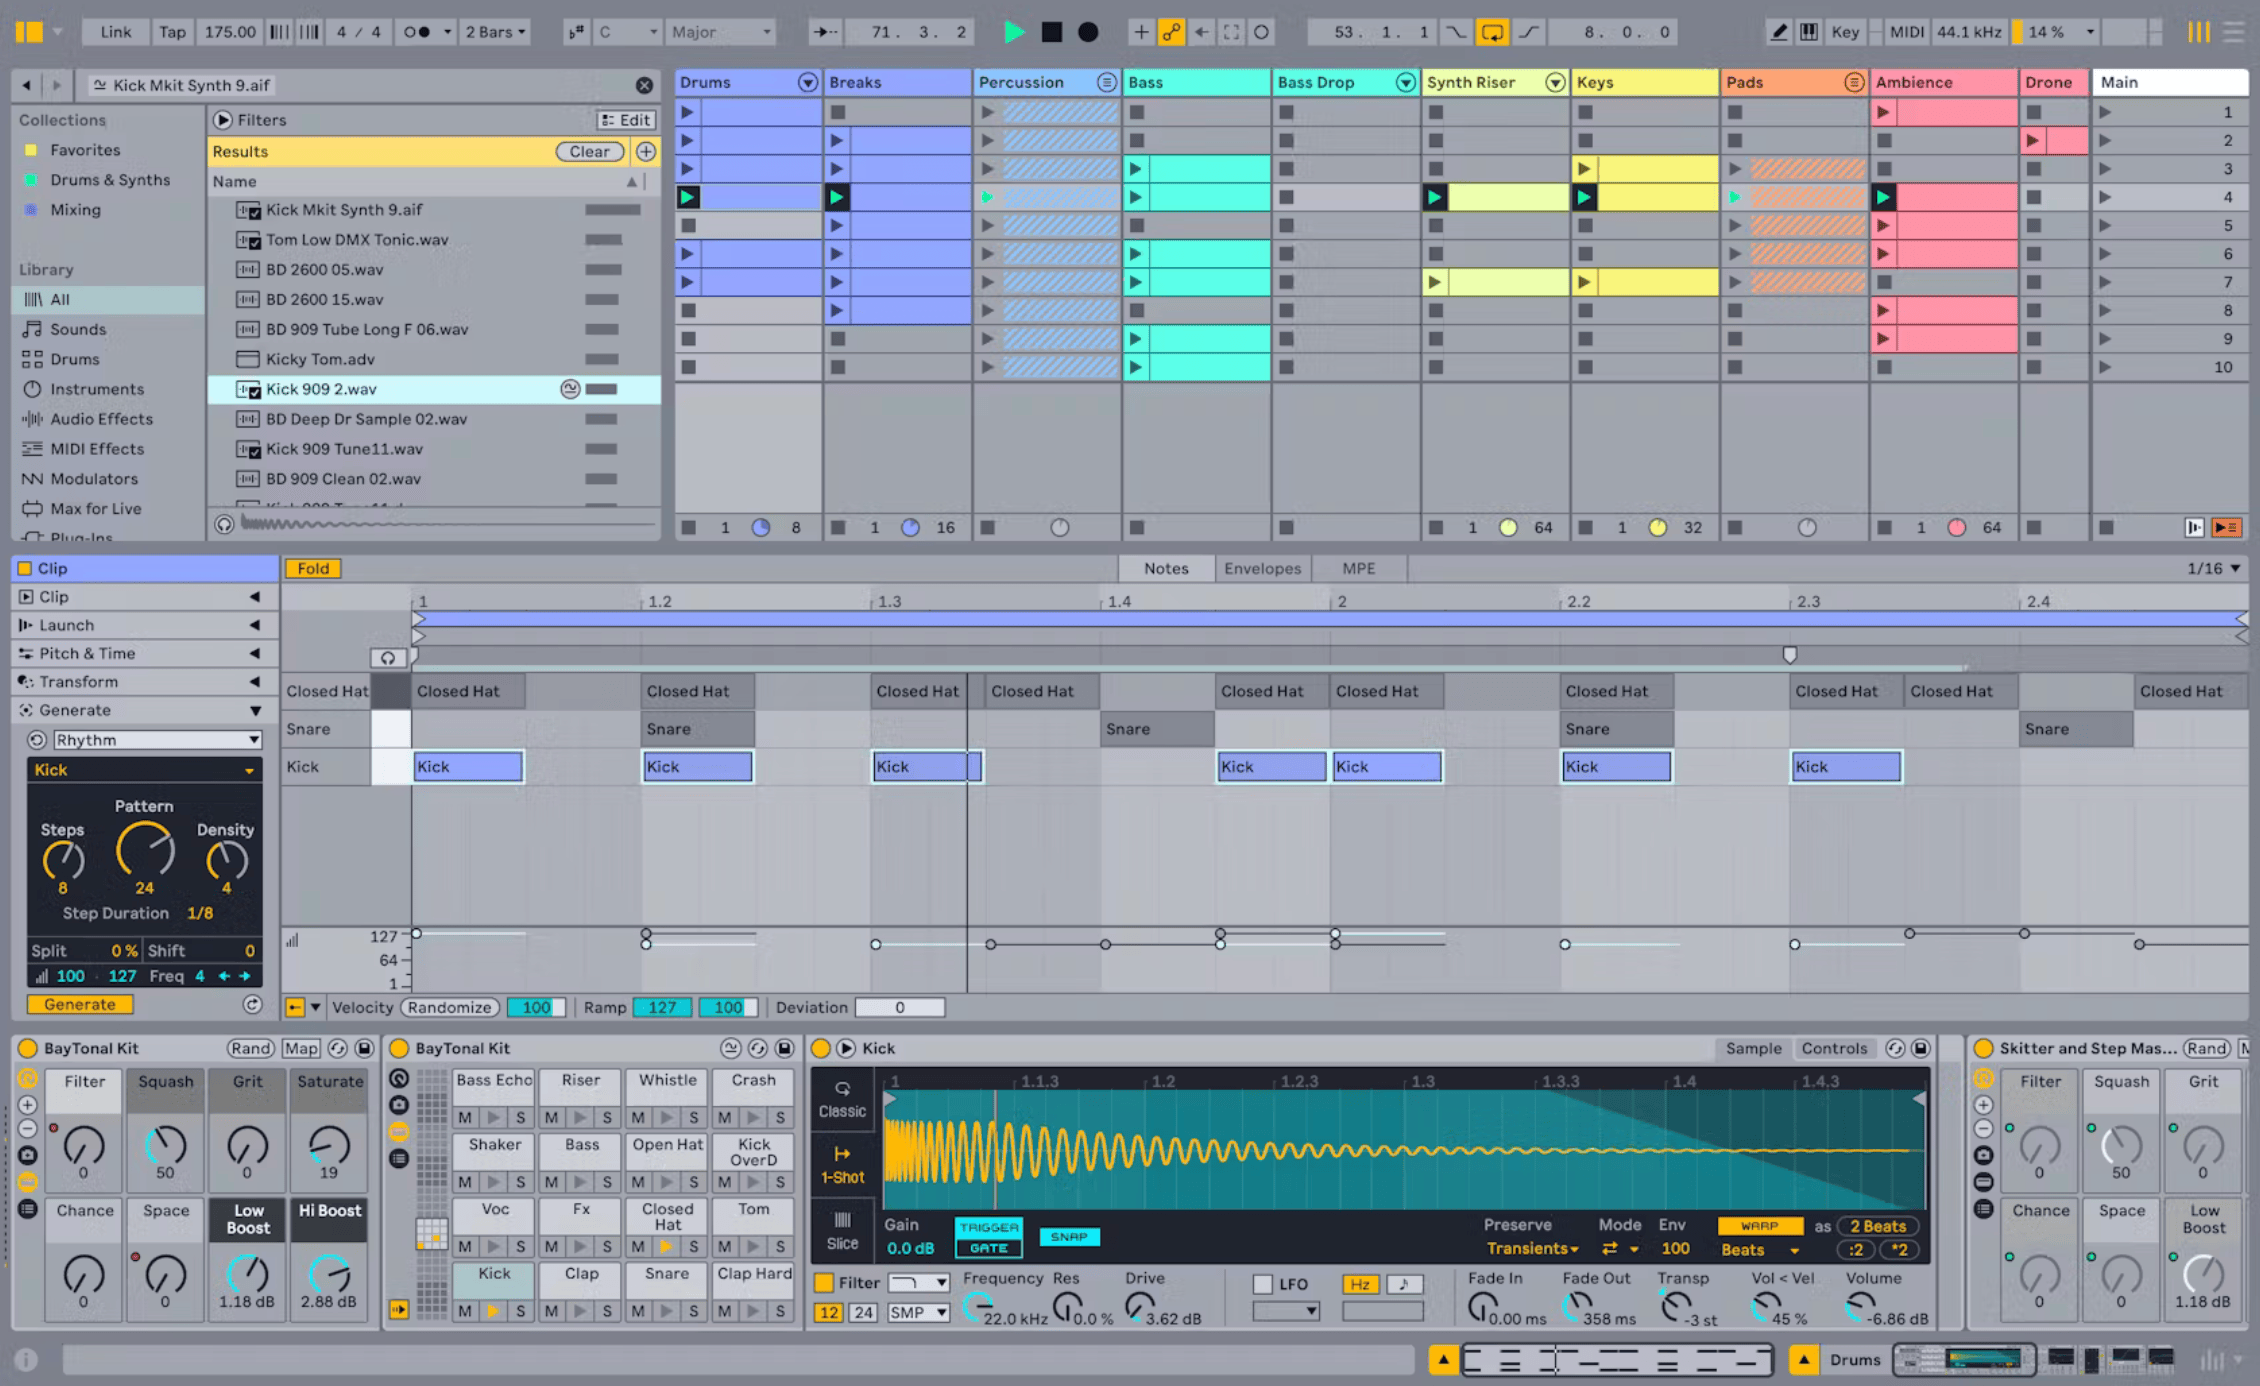
Task: Switch Simpler to Slice mode
Action: pyautogui.click(x=842, y=1232)
